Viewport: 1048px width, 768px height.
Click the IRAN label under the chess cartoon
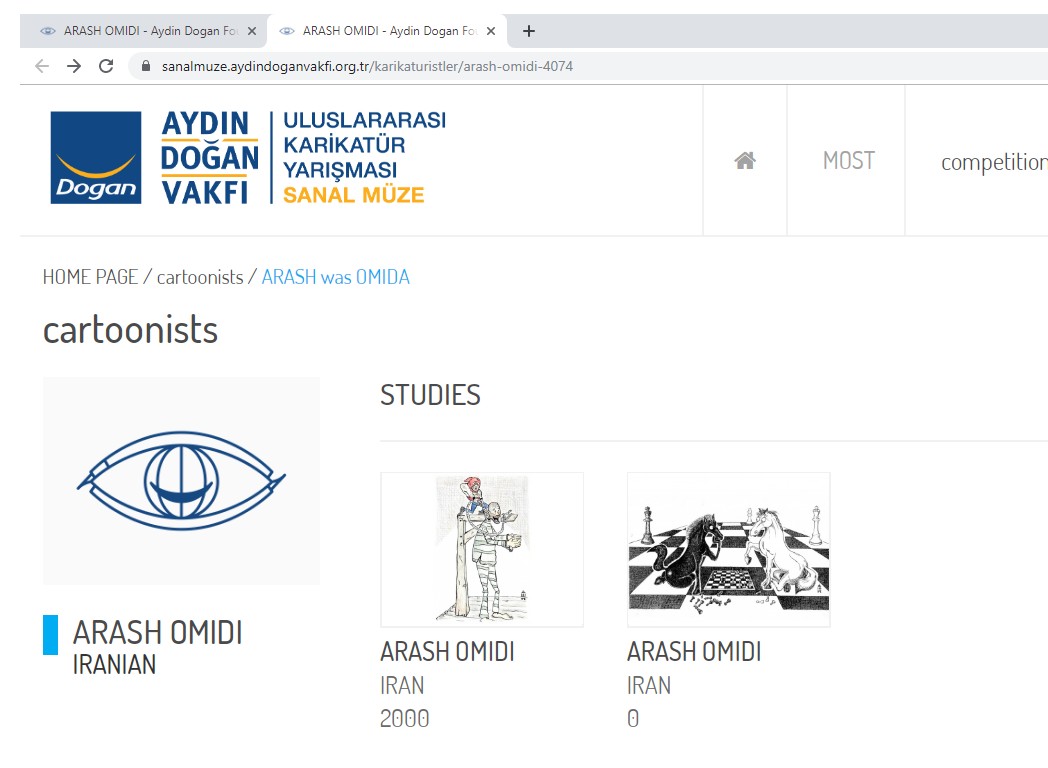click(x=649, y=686)
